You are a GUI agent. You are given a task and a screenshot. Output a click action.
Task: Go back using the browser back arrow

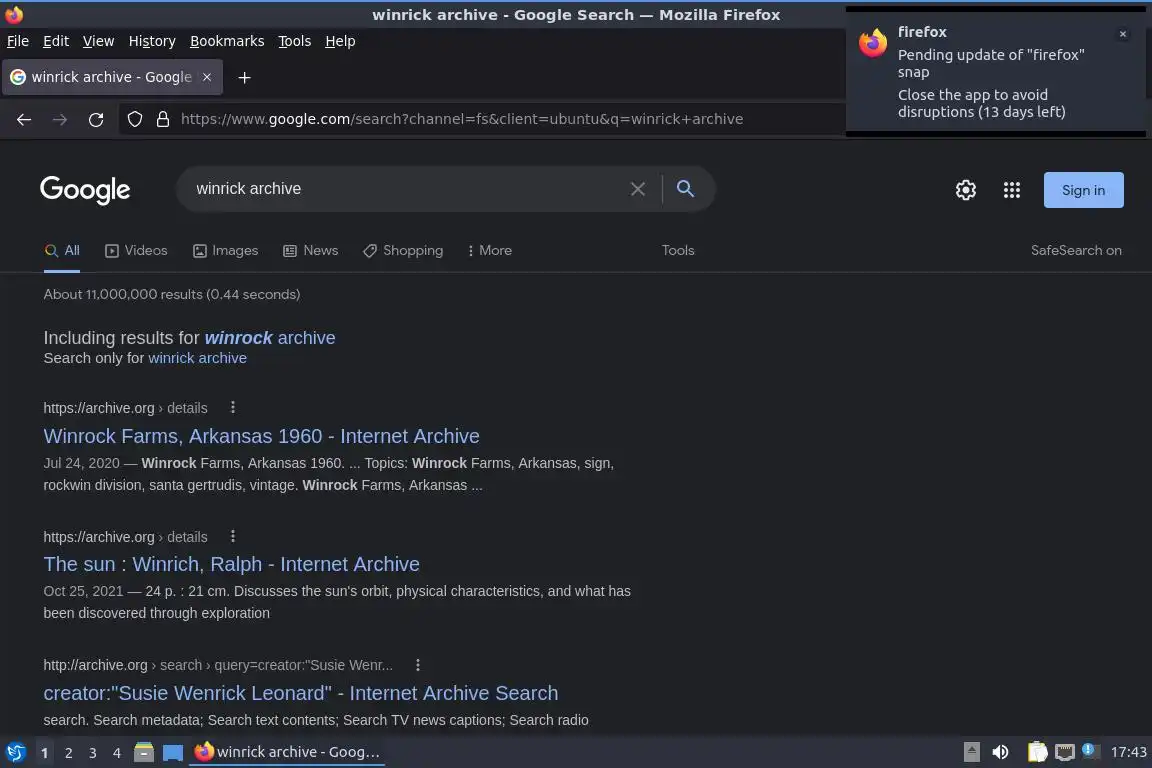pyautogui.click(x=24, y=119)
